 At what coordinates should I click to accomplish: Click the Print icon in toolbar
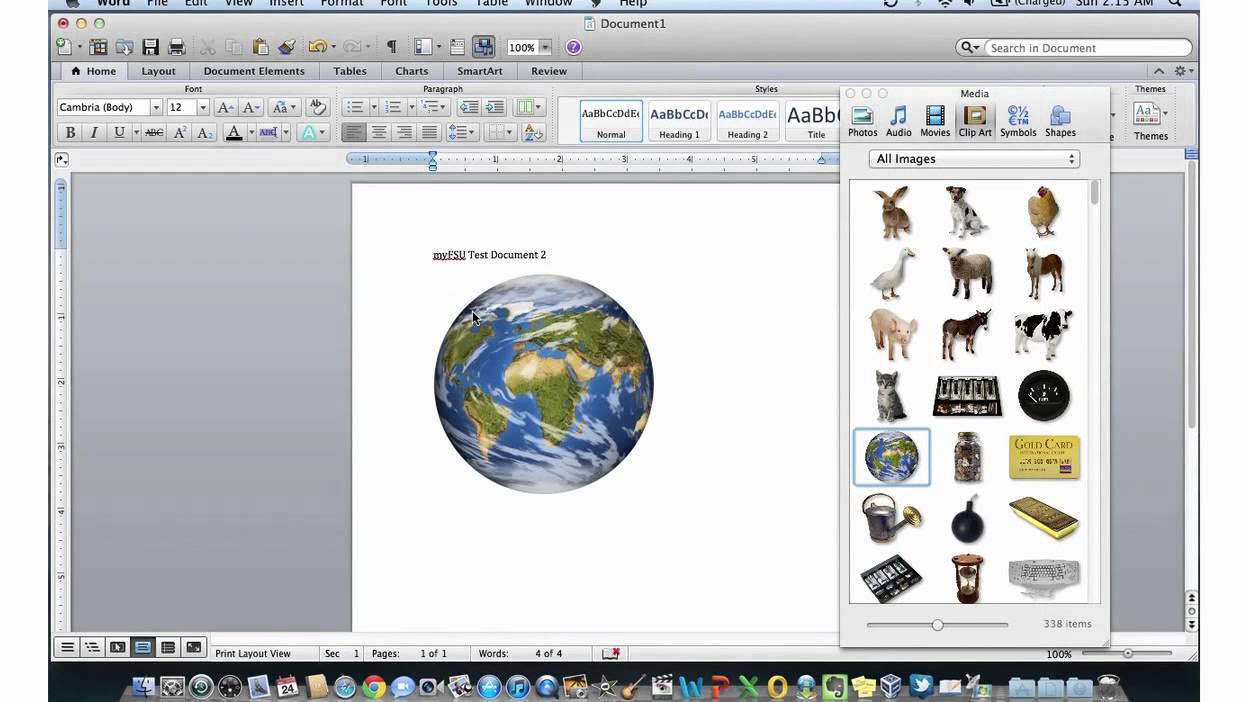(177, 47)
